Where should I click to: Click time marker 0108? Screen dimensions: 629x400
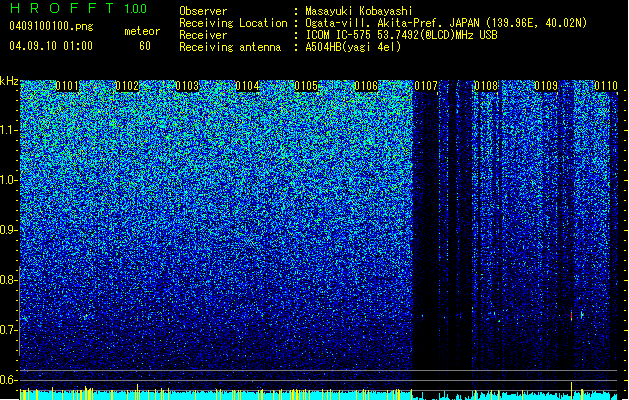point(486,86)
